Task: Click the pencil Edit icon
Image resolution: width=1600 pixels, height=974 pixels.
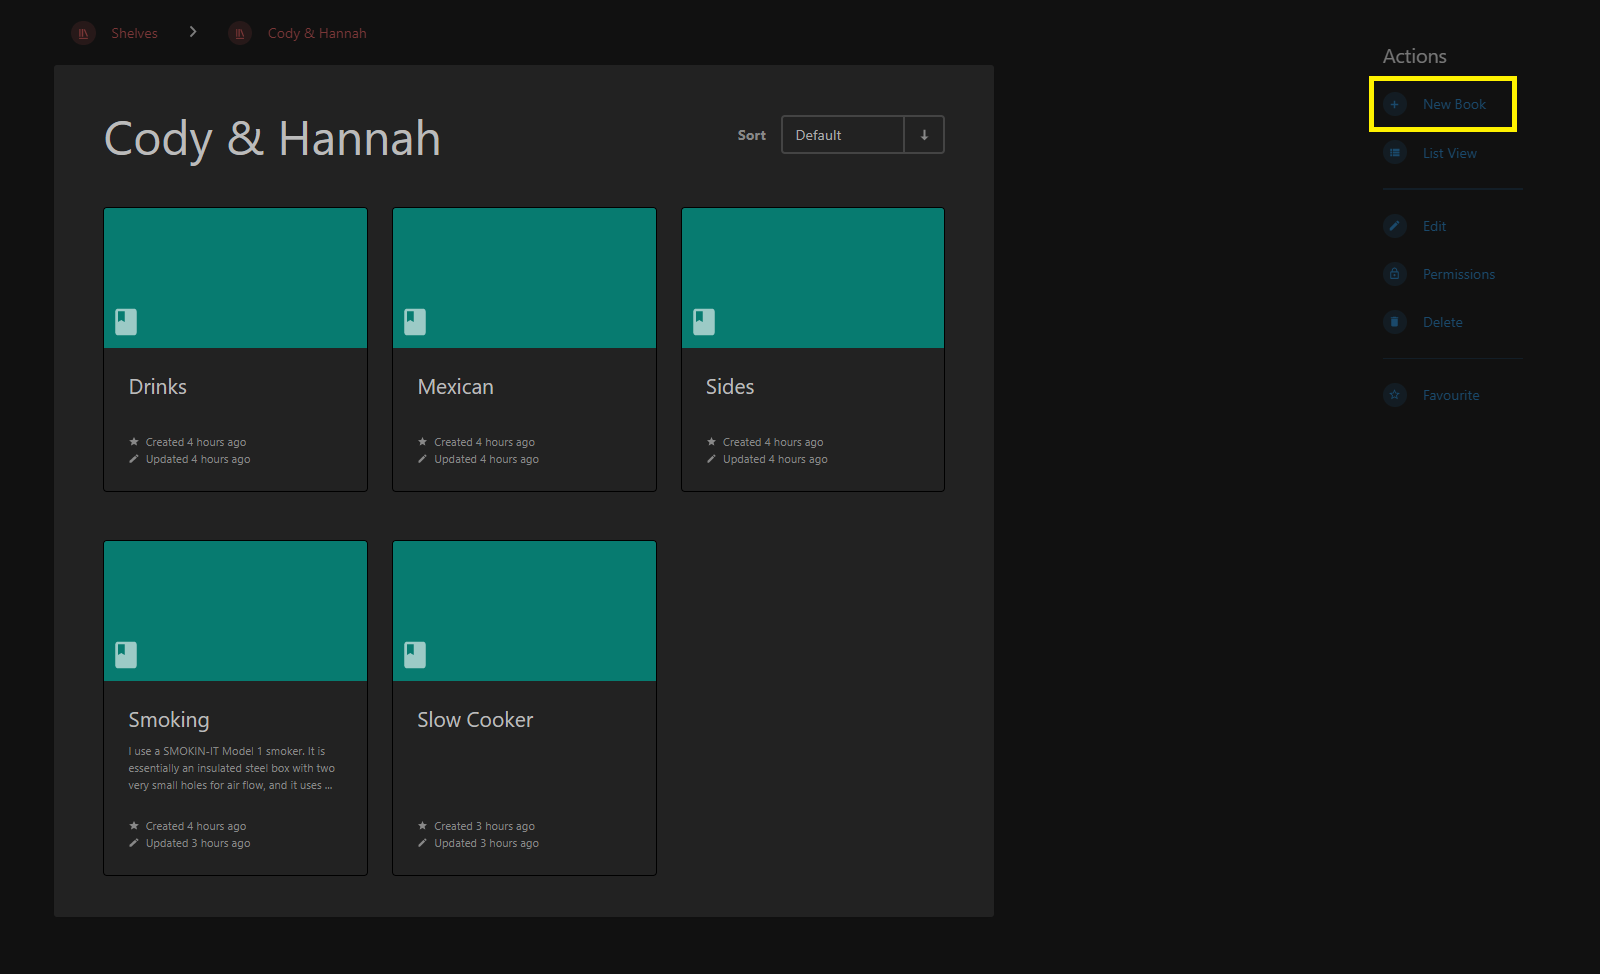Action: pos(1394,226)
